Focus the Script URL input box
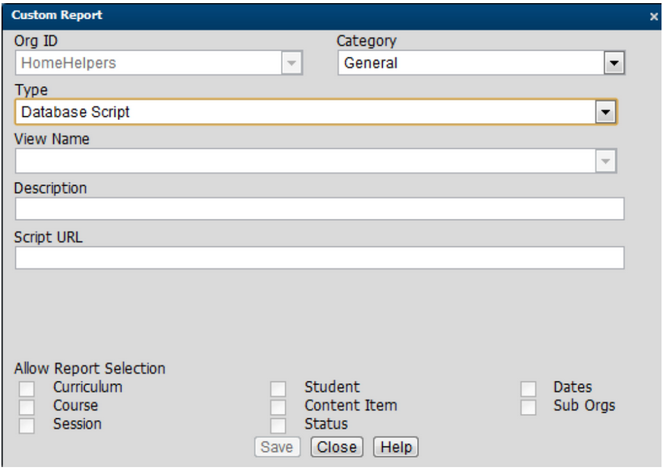Viewport: 669px width, 470px height. coord(319,258)
